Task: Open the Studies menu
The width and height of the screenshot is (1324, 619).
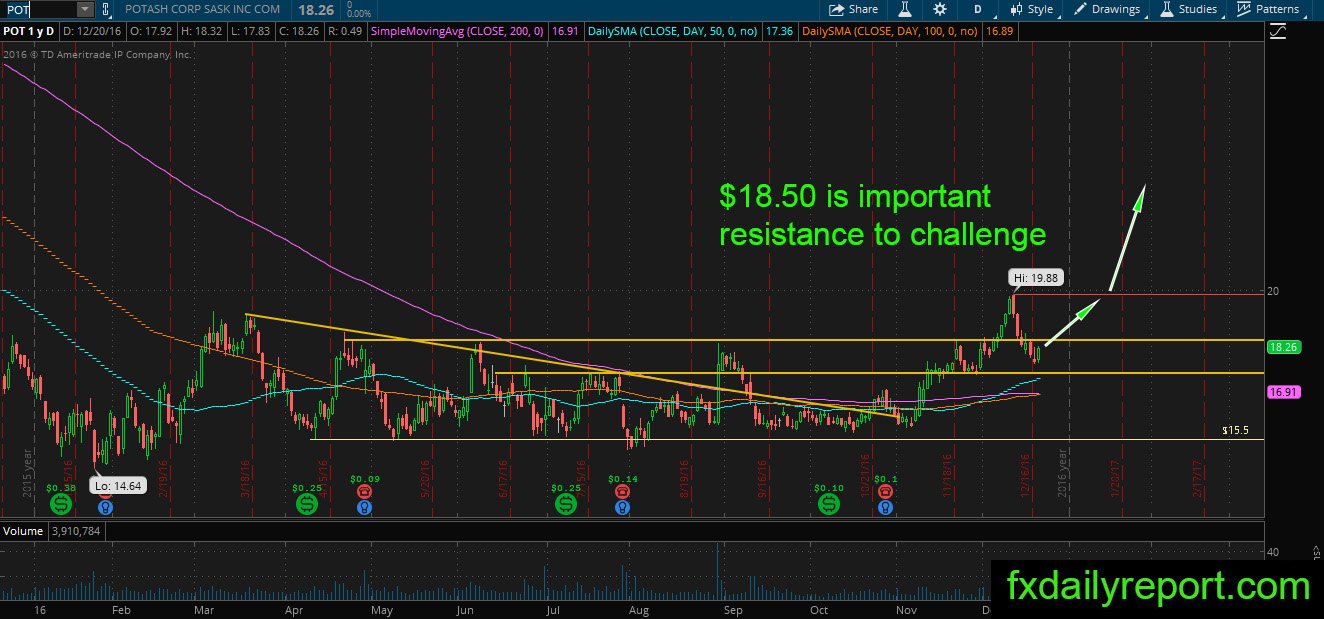Action: [x=1188, y=9]
